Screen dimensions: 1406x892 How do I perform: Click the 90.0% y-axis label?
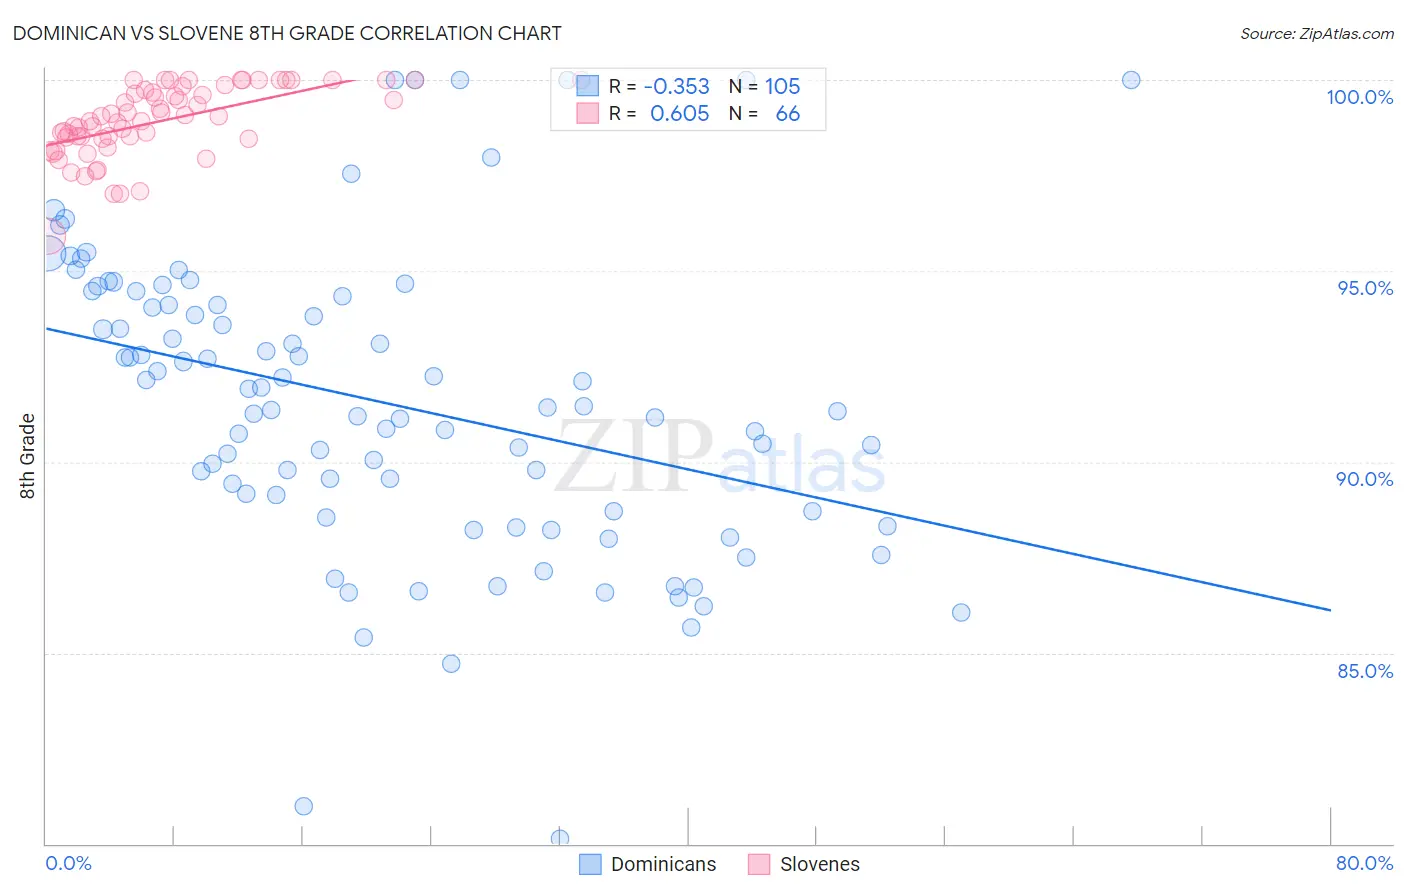[x=1365, y=479]
